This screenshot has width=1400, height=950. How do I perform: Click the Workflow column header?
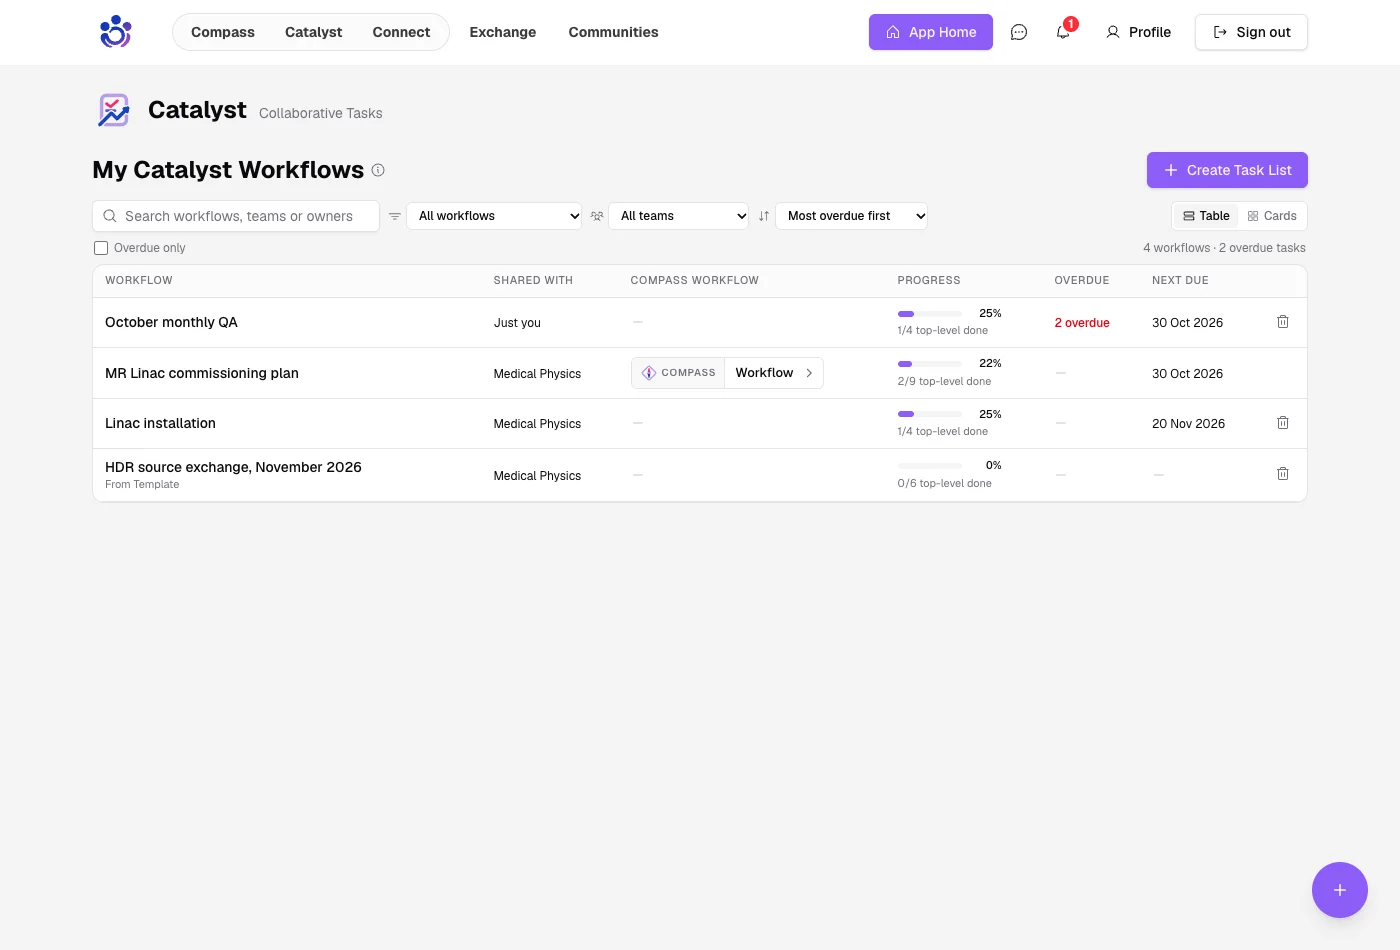pos(139,281)
